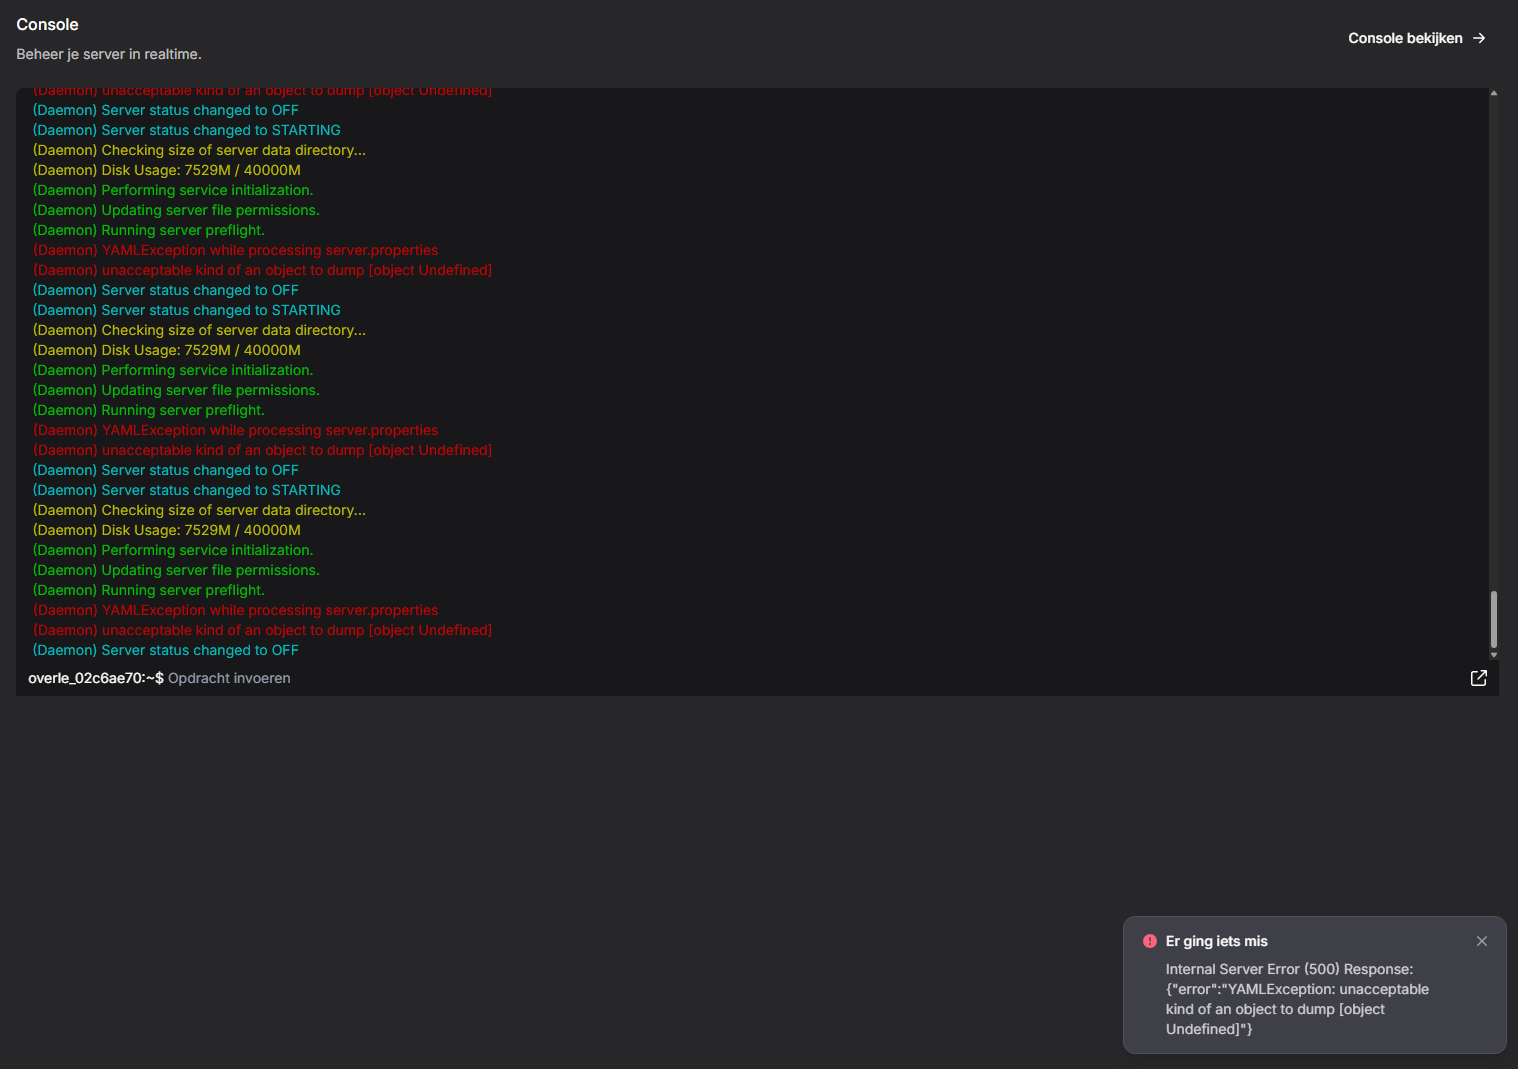Viewport: 1518px width, 1069px height.
Task: Click the console scrollbar up arrow
Action: (1493, 93)
